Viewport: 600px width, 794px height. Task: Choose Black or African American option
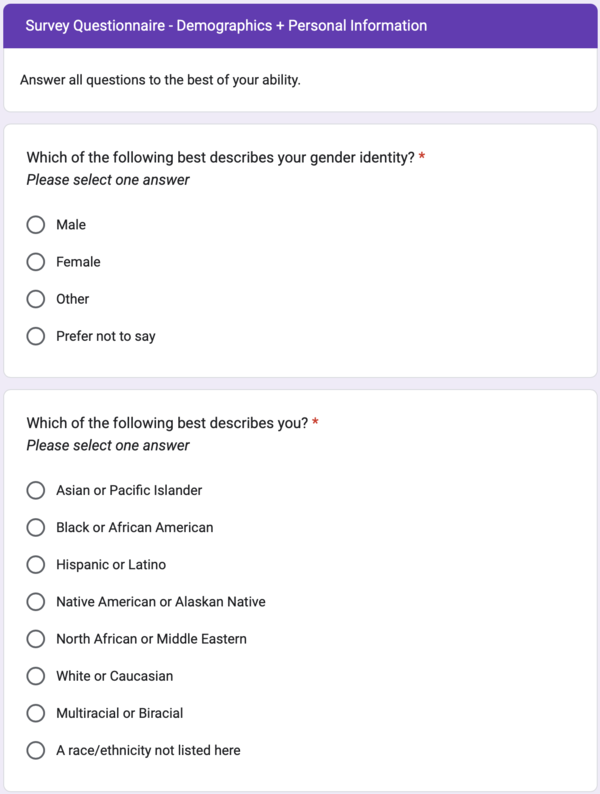click(x=36, y=527)
